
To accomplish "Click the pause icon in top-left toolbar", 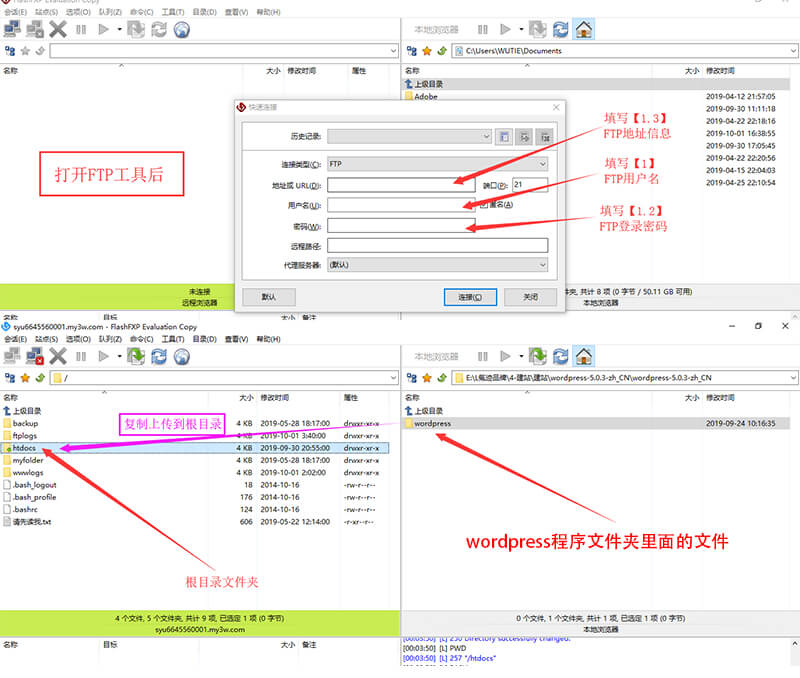I will (x=81, y=30).
